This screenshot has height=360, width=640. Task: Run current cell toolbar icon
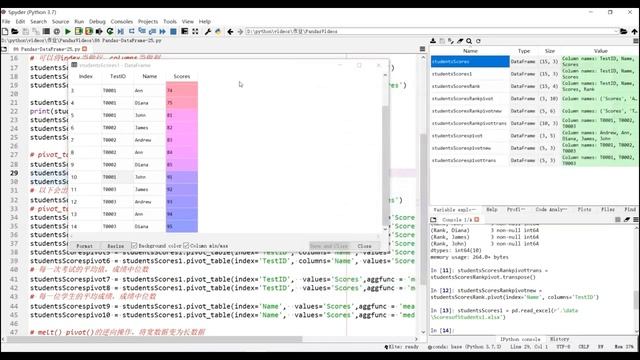[78, 31]
